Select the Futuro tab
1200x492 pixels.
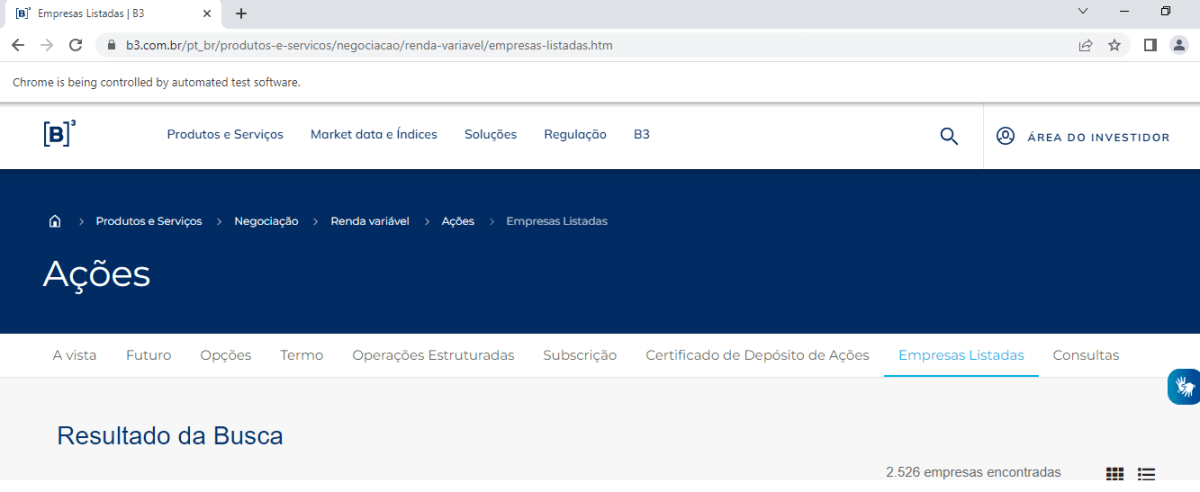(149, 355)
